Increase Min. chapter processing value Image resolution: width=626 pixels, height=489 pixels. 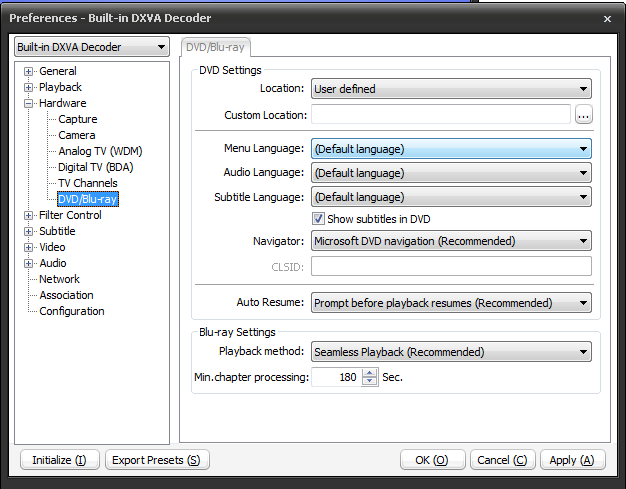370,373
